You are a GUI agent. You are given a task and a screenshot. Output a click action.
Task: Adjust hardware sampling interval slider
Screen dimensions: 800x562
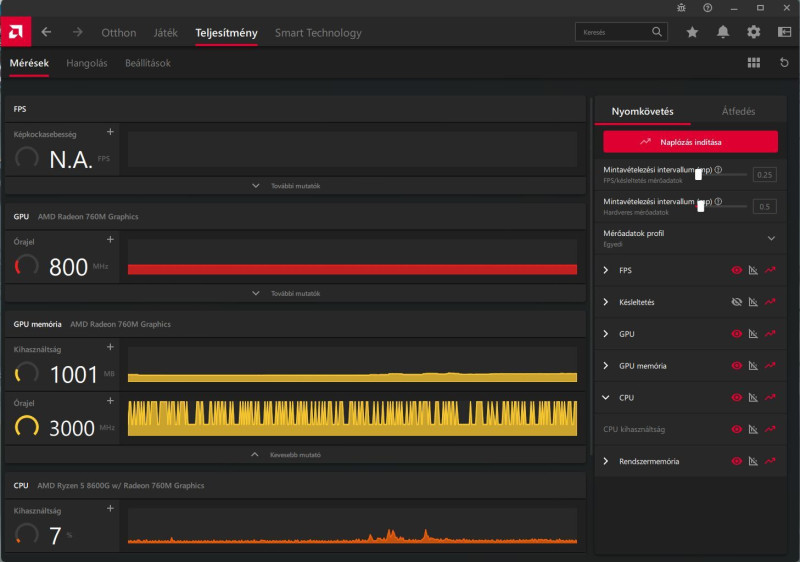pos(701,206)
